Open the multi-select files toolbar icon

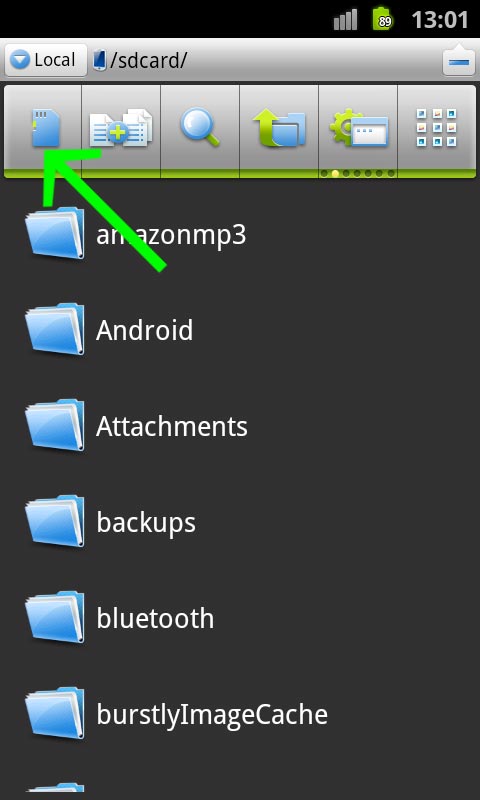coord(121,128)
